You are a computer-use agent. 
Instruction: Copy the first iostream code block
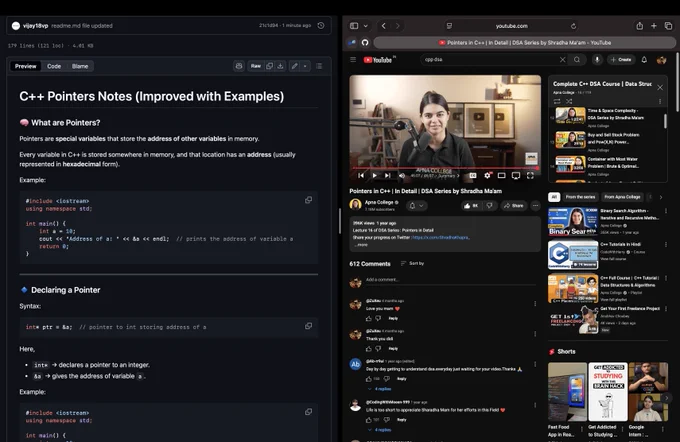[308, 200]
